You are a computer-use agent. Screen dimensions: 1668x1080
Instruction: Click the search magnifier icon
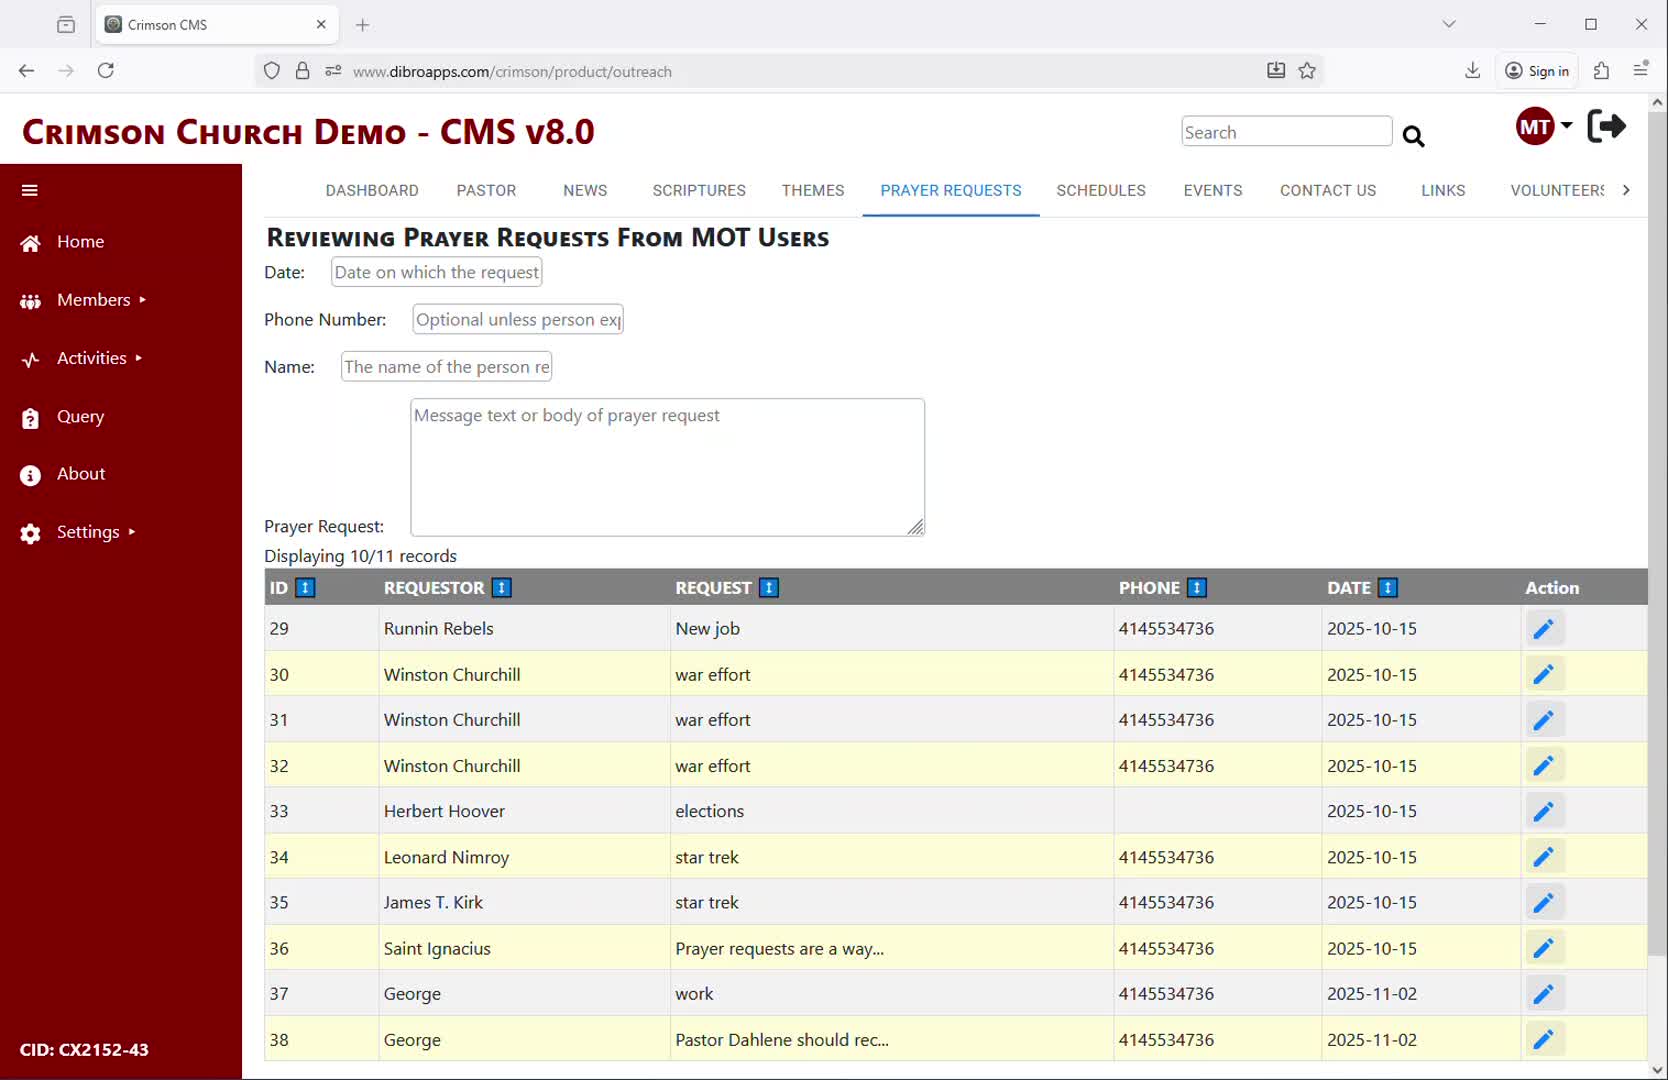[x=1412, y=136]
